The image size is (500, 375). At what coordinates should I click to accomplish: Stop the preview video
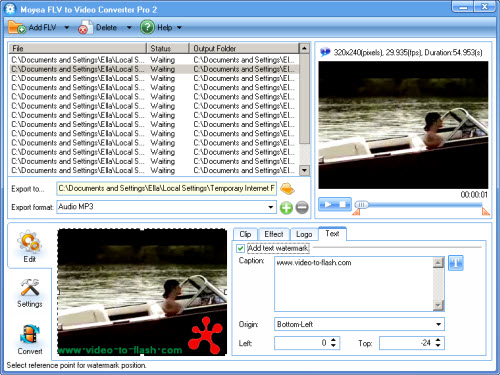tap(343, 204)
